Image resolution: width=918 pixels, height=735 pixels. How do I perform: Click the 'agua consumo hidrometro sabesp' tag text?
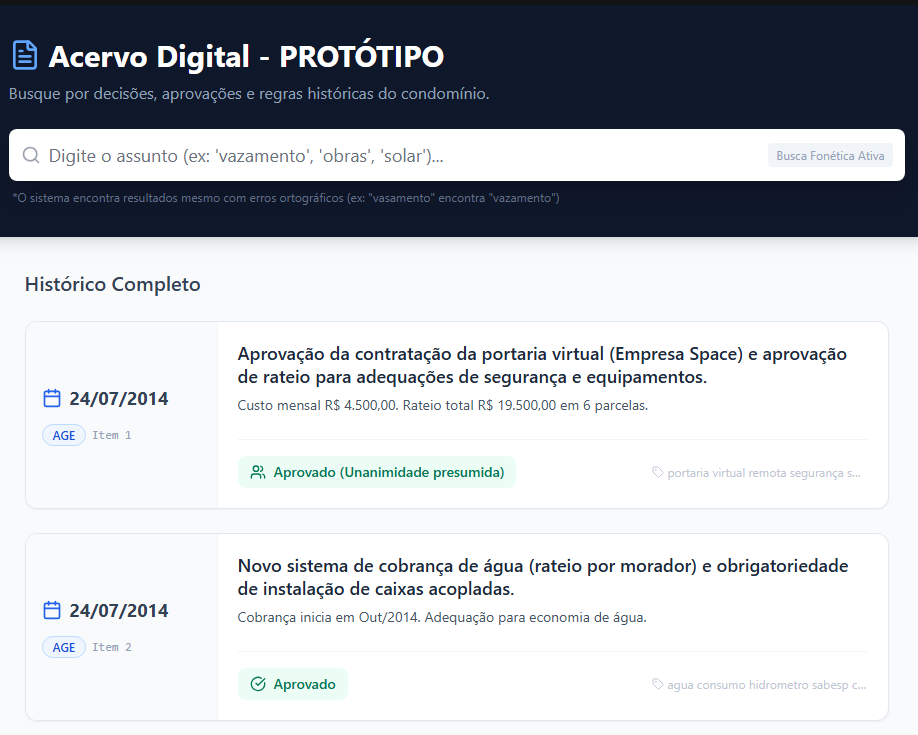coord(766,684)
